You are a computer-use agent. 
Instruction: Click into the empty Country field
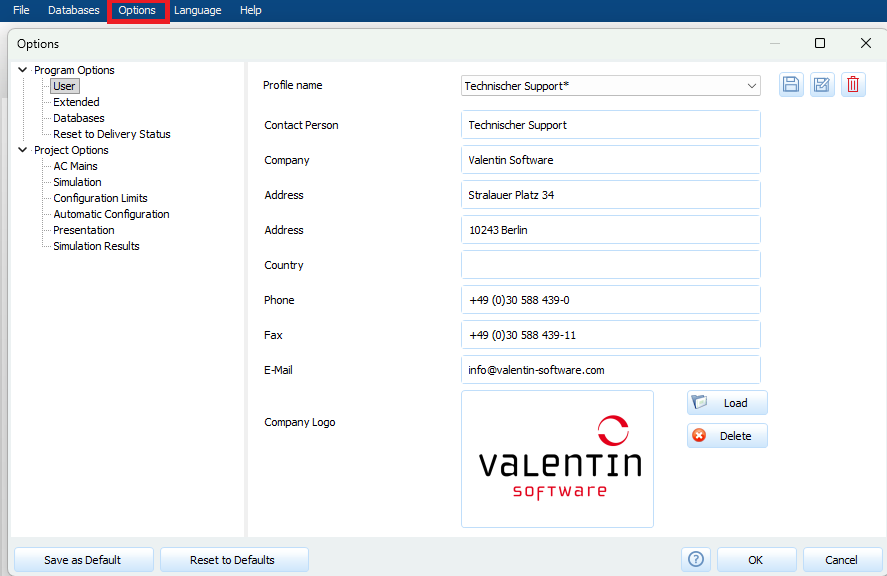tap(610, 265)
